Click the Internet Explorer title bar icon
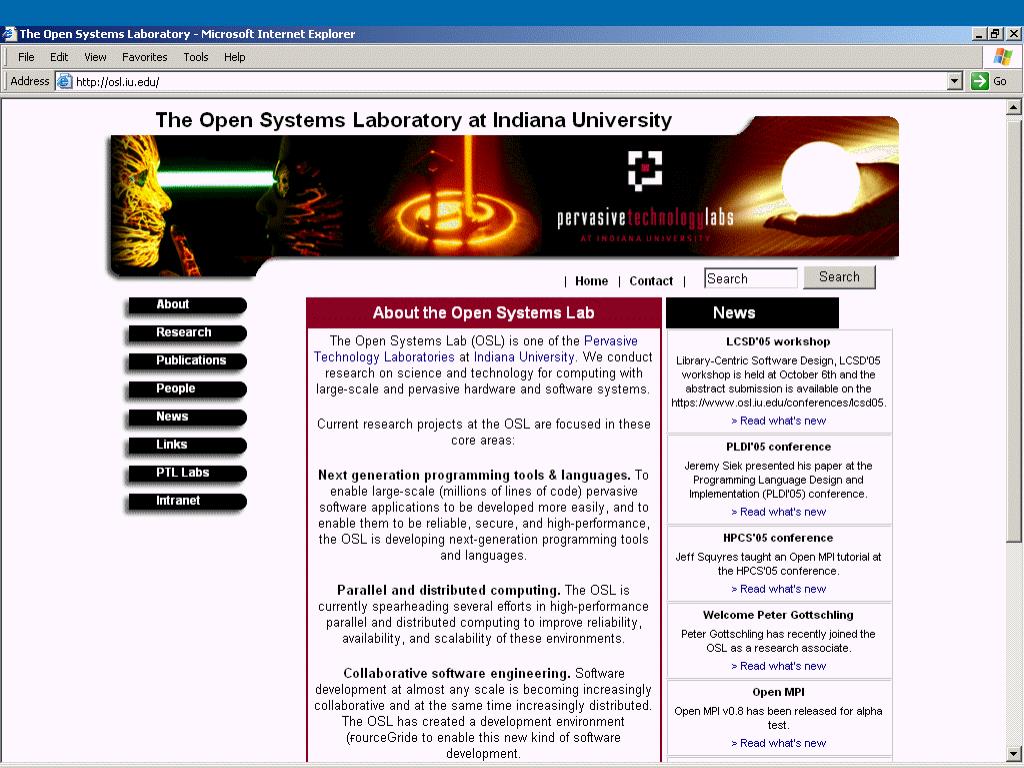The height and width of the screenshot is (768, 1024). coord(9,34)
